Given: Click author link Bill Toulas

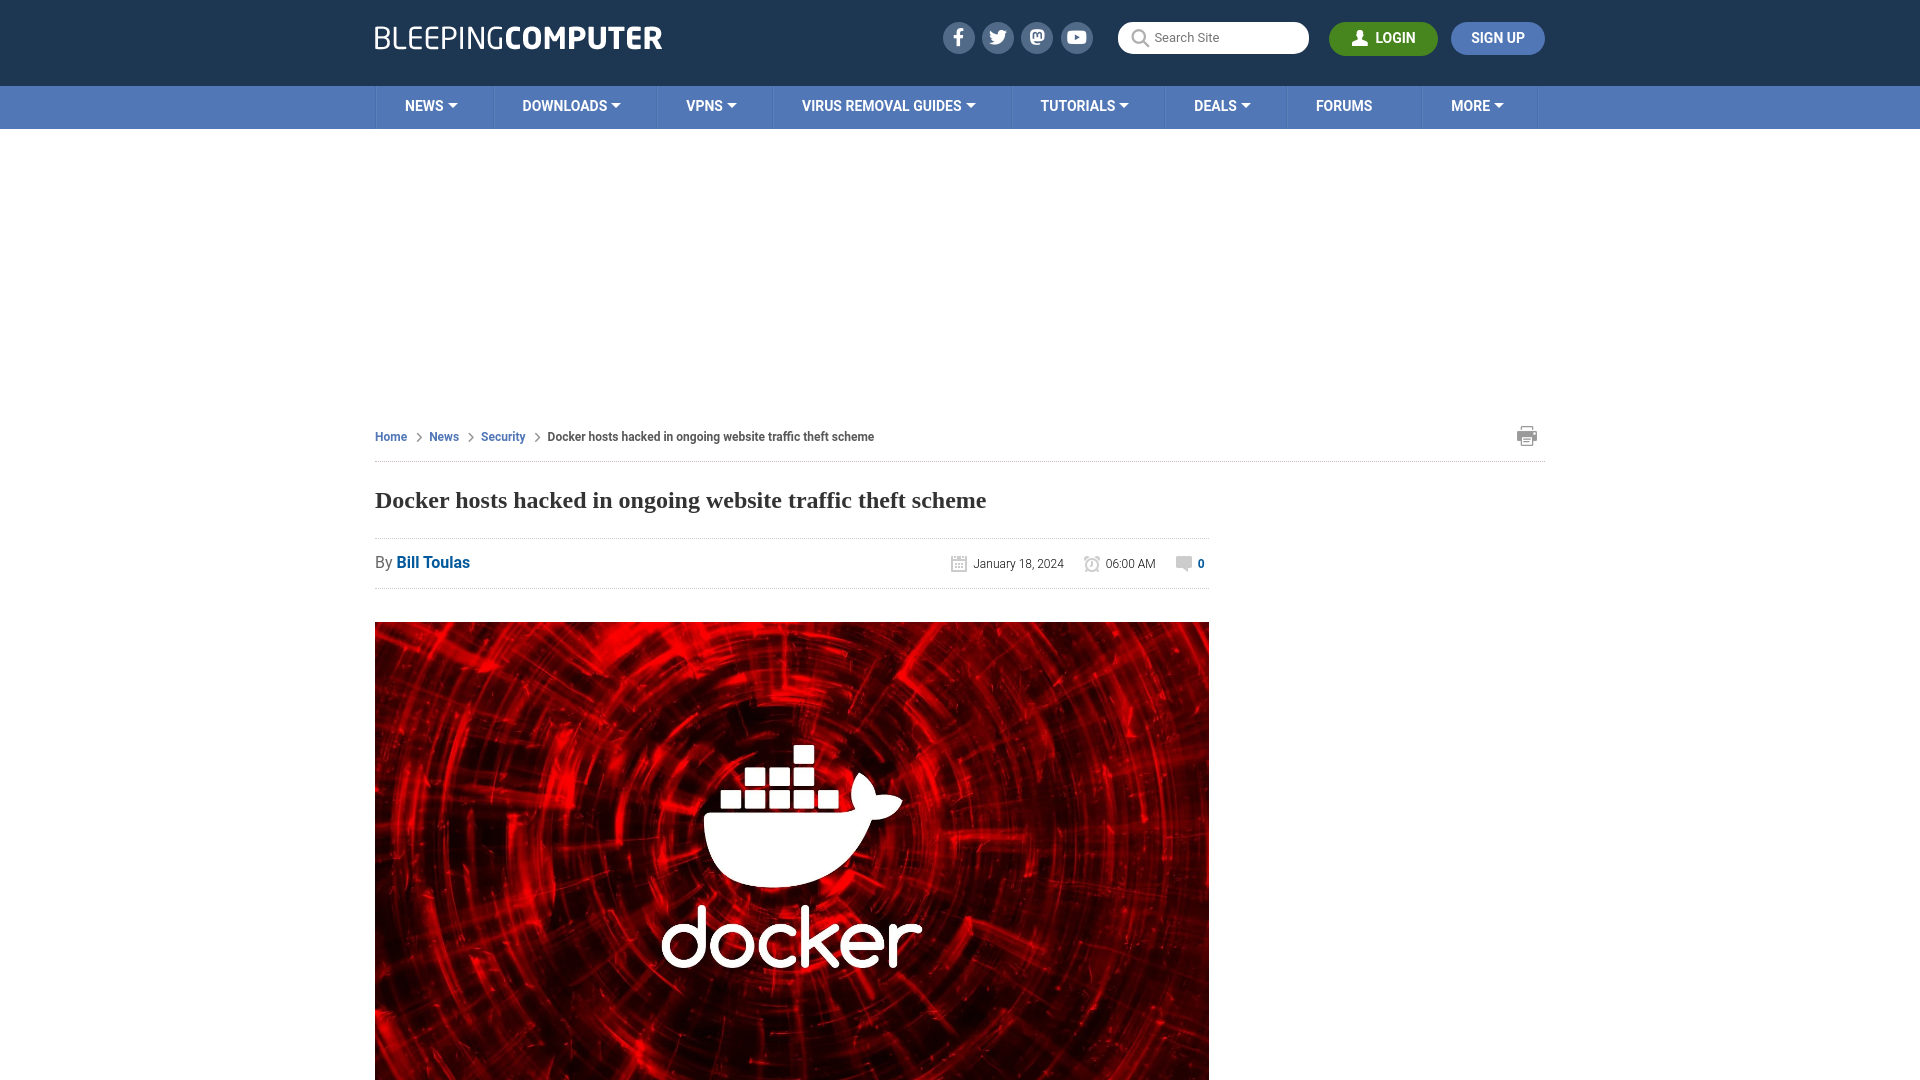Looking at the screenshot, I should pyautogui.click(x=433, y=563).
